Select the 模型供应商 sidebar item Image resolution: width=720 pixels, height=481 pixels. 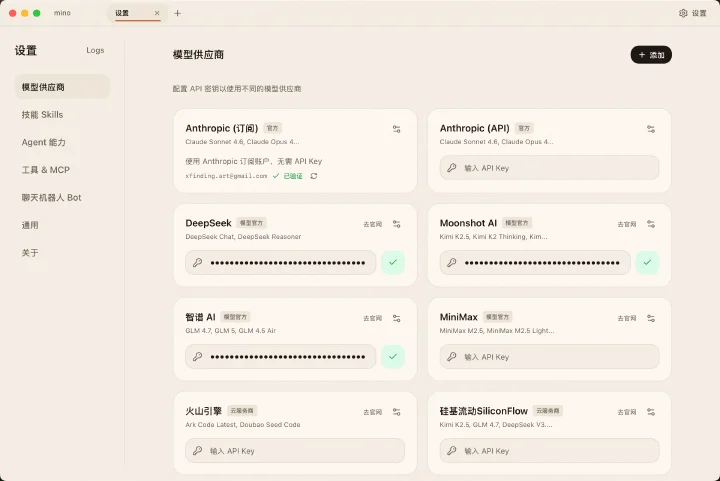pos(62,87)
